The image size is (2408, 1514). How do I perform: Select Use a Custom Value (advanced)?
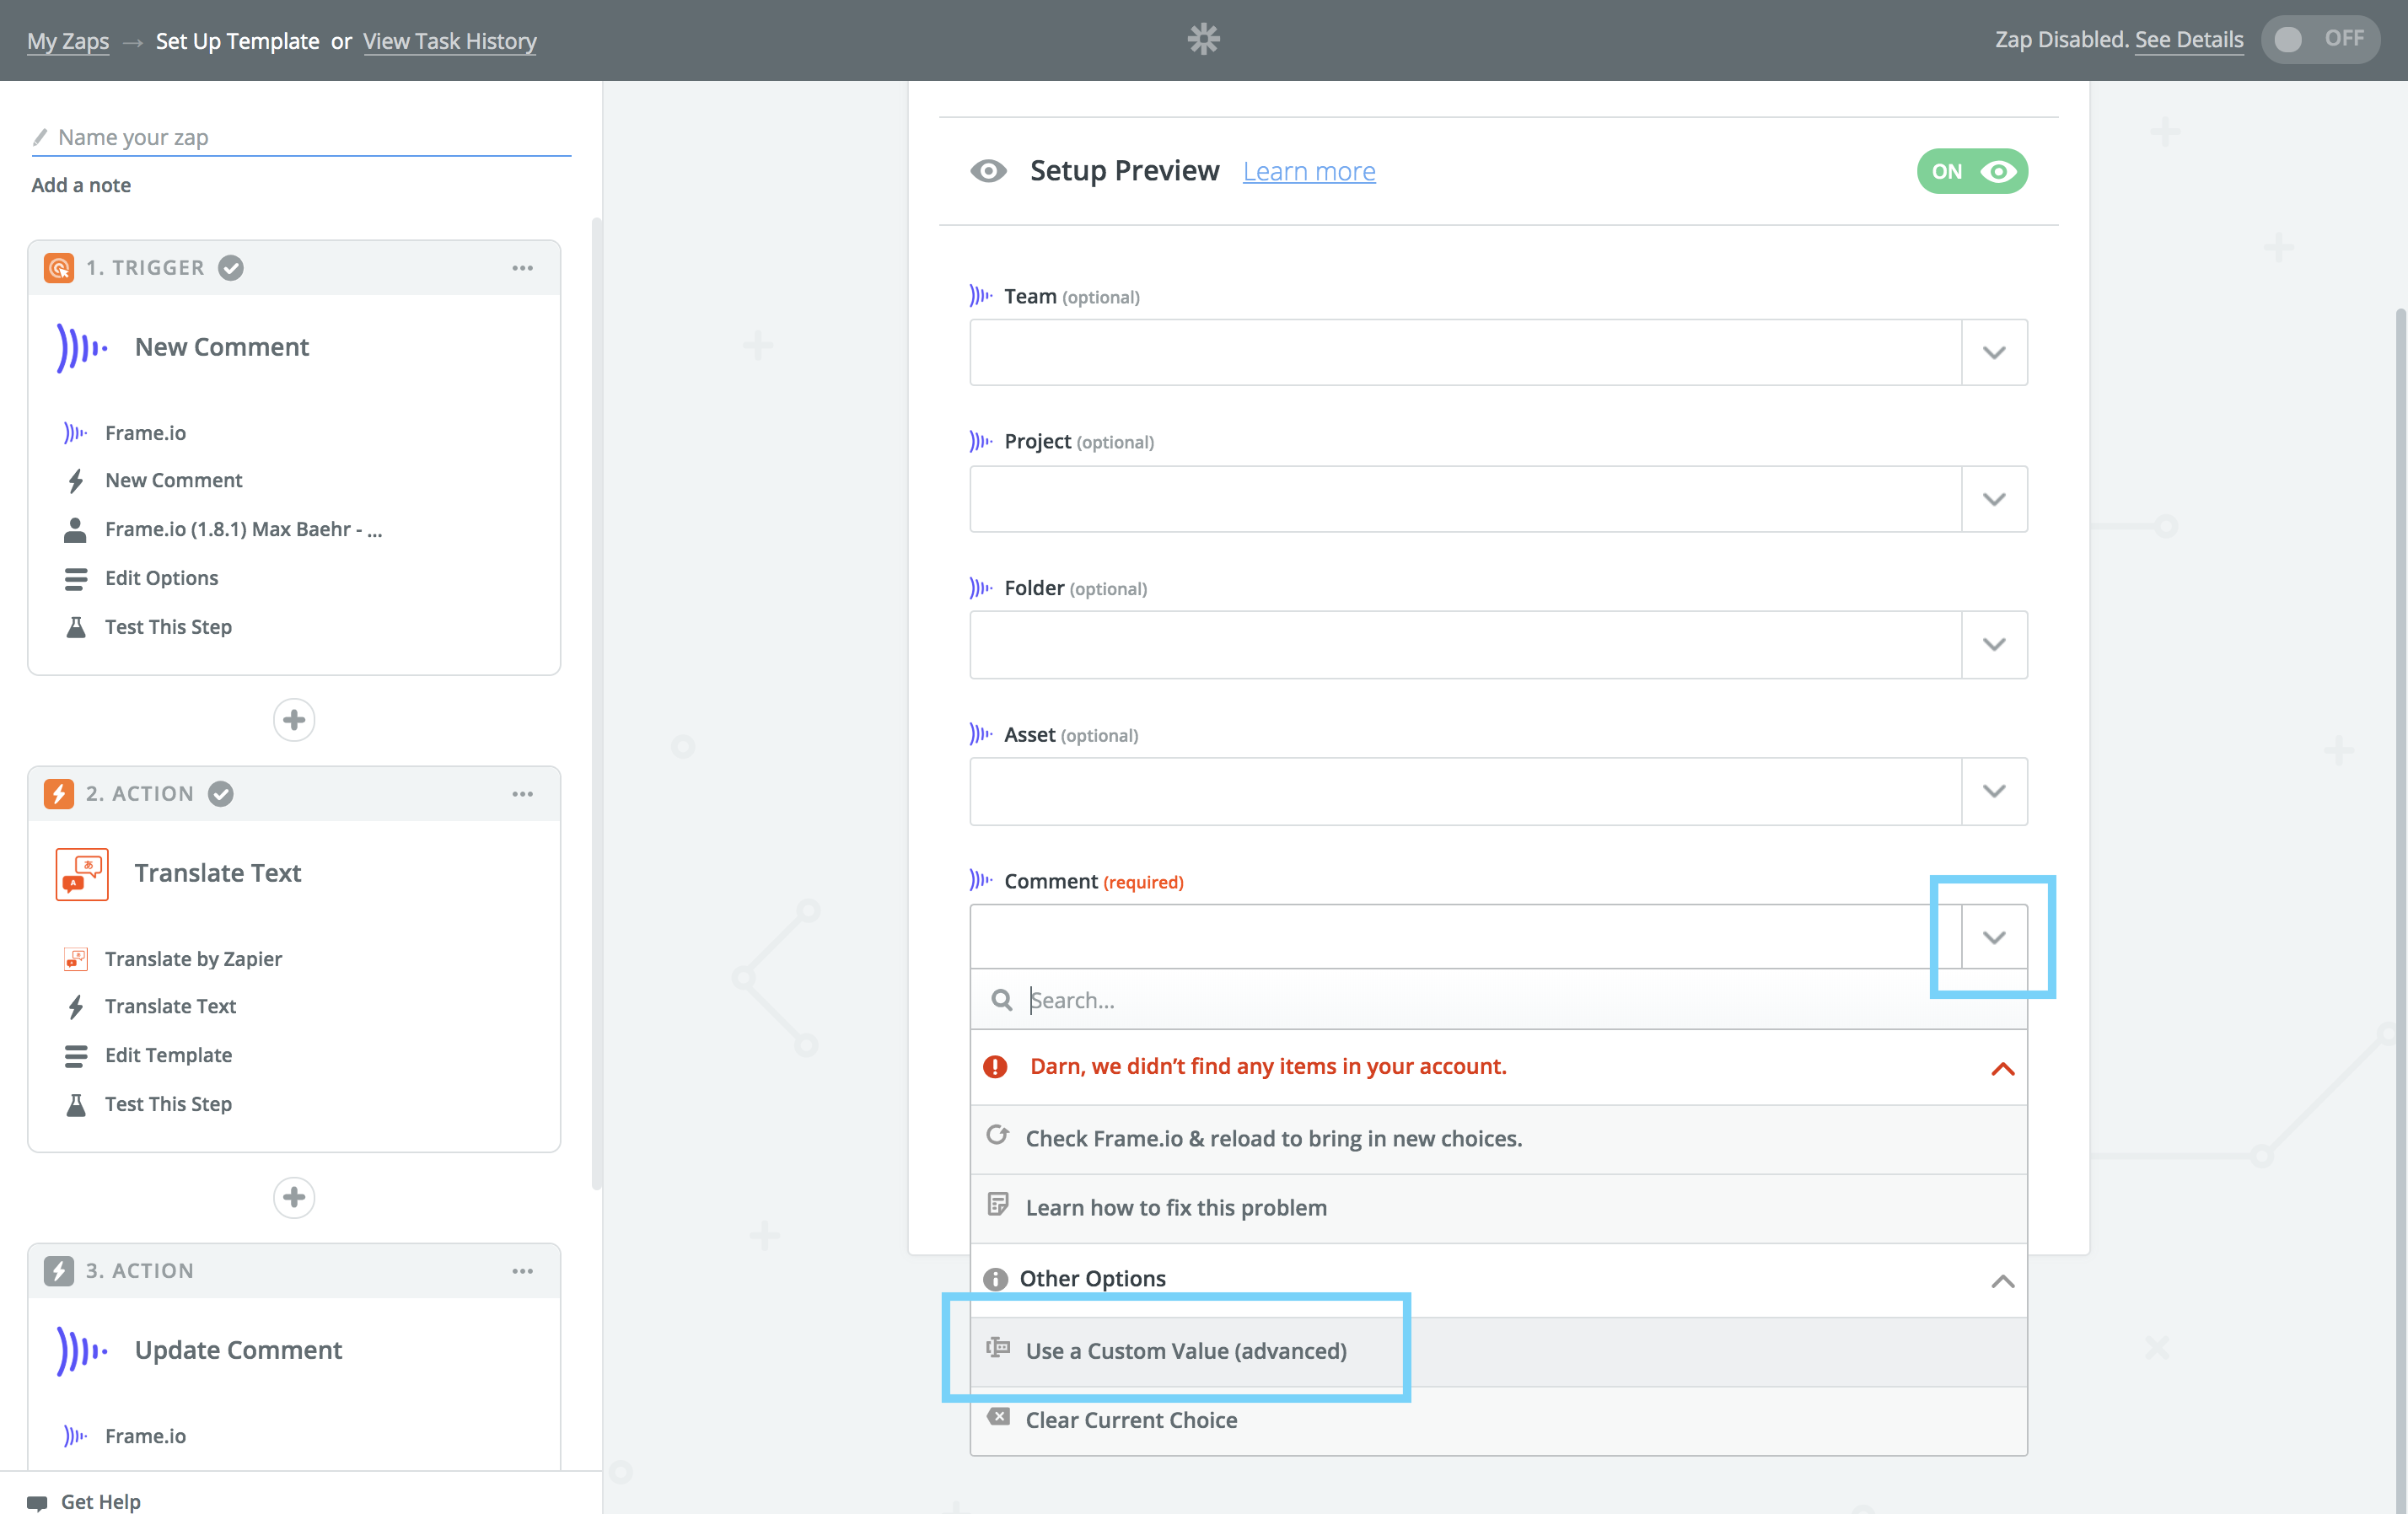point(1185,1351)
